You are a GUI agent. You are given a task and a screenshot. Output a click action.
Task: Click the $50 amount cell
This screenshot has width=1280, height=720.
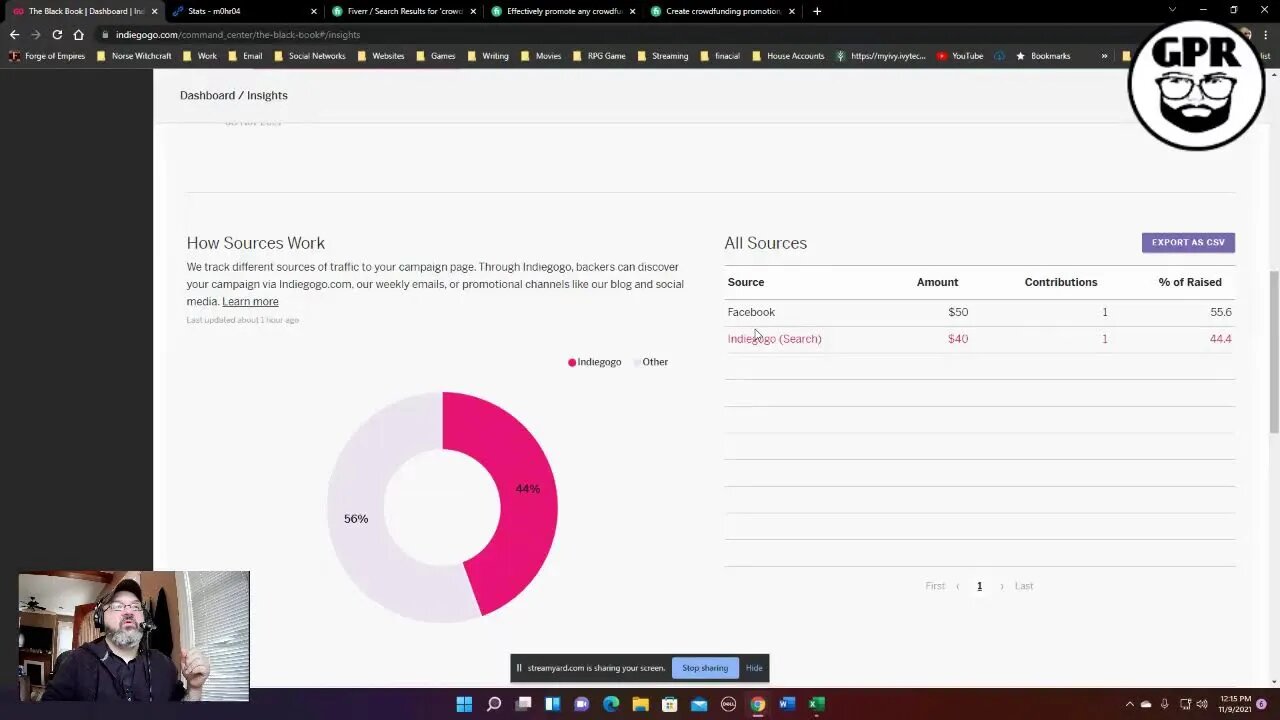coord(958,312)
